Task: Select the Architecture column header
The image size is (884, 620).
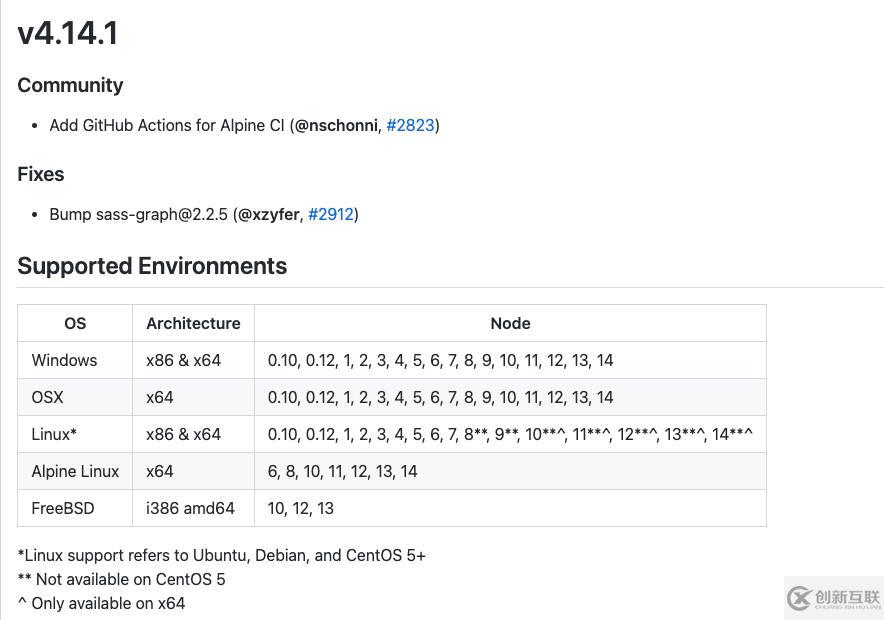Action: pyautogui.click(x=193, y=323)
